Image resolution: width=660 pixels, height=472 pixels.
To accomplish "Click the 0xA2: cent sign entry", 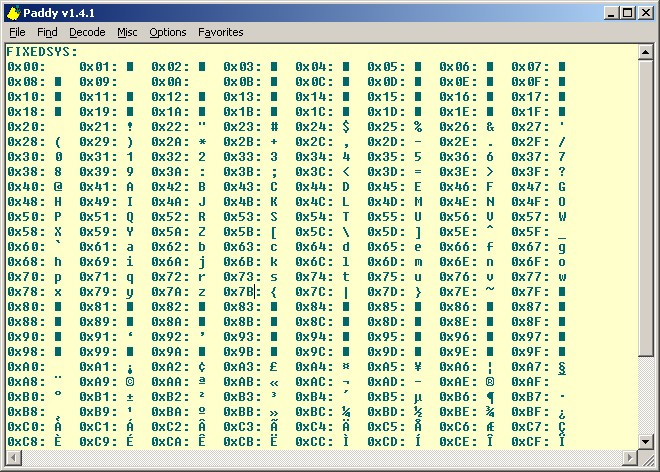I will [179, 367].
